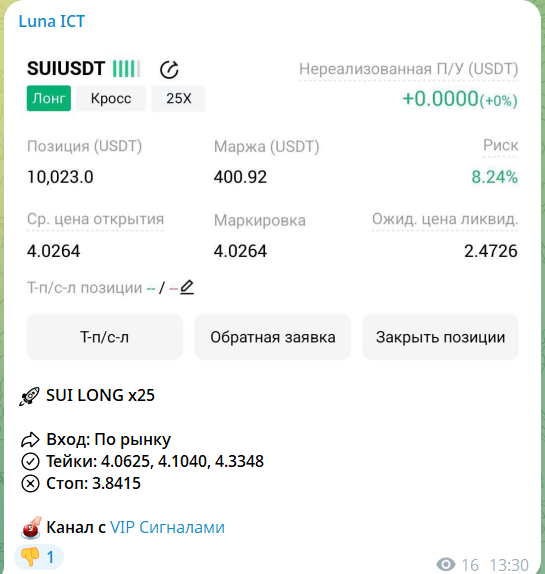The height and width of the screenshot is (574, 545).
Task: Click the crossed circle icon beside Стоп
Action: (x=30, y=484)
